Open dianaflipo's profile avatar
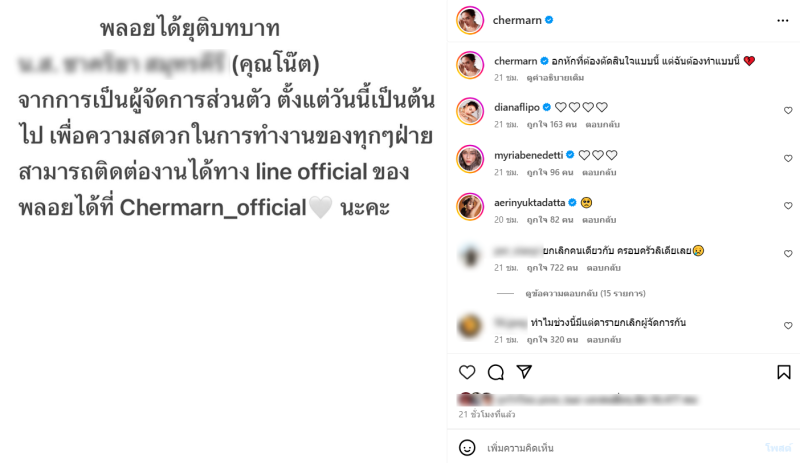The width and height of the screenshot is (800, 463). (470, 111)
